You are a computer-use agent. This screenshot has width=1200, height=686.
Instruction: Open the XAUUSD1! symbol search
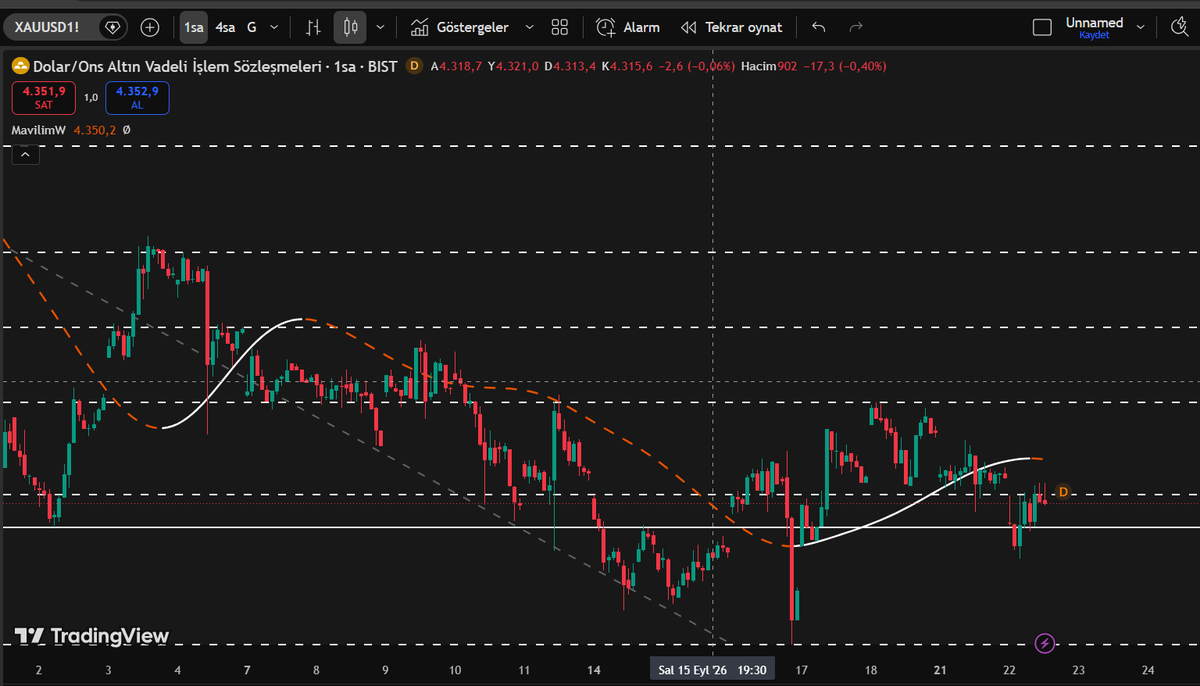click(x=49, y=27)
